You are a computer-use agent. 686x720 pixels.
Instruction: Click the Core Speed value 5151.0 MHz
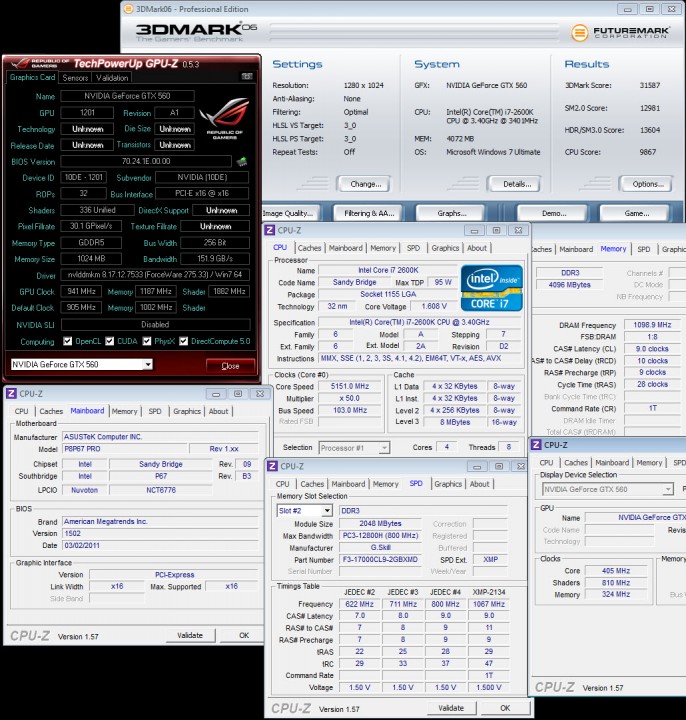[349, 386]
